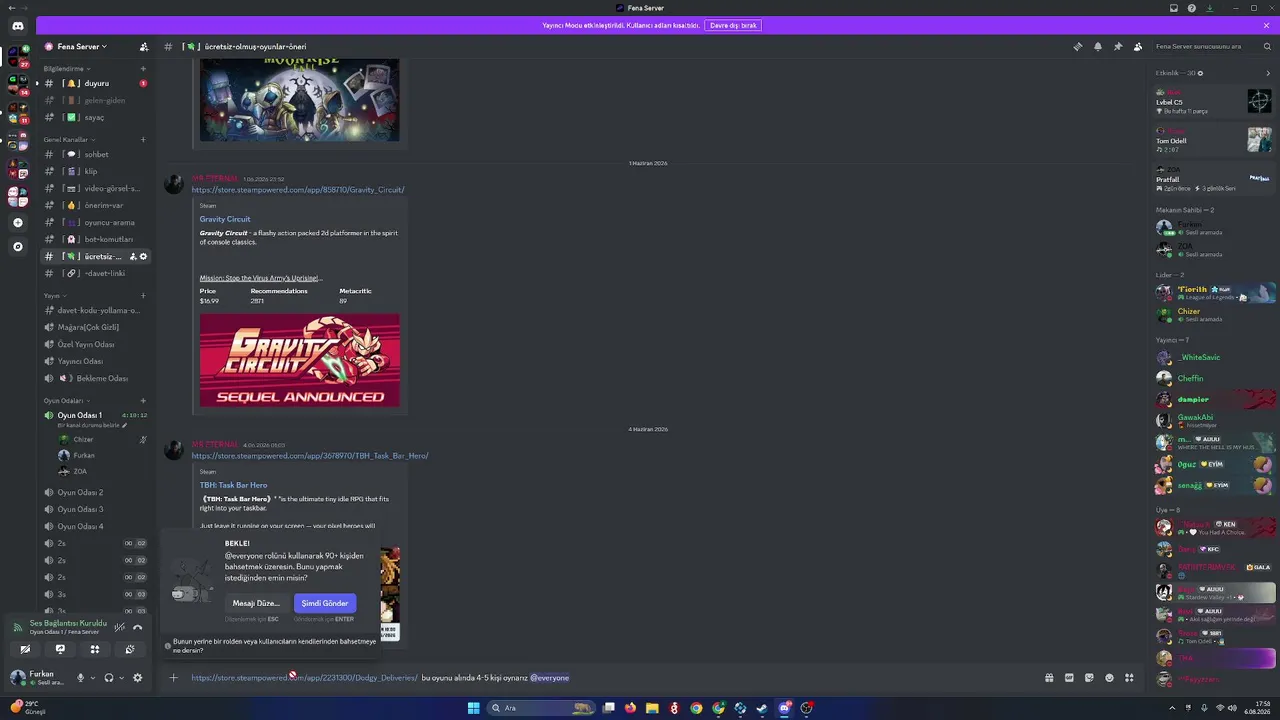Open Discord help icon
The height and width of the screenshot is (720, 1280).
tap(1192, 8)
